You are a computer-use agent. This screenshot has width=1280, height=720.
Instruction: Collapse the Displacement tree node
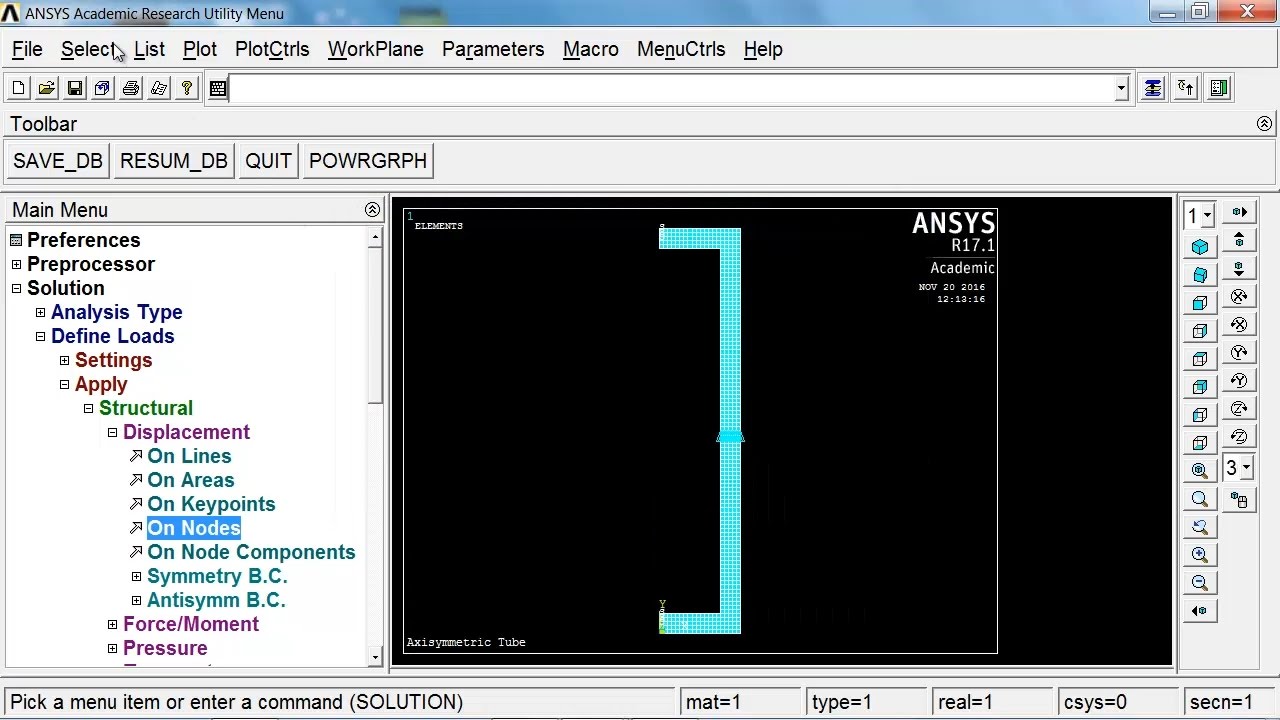click(x=112, y=432)
